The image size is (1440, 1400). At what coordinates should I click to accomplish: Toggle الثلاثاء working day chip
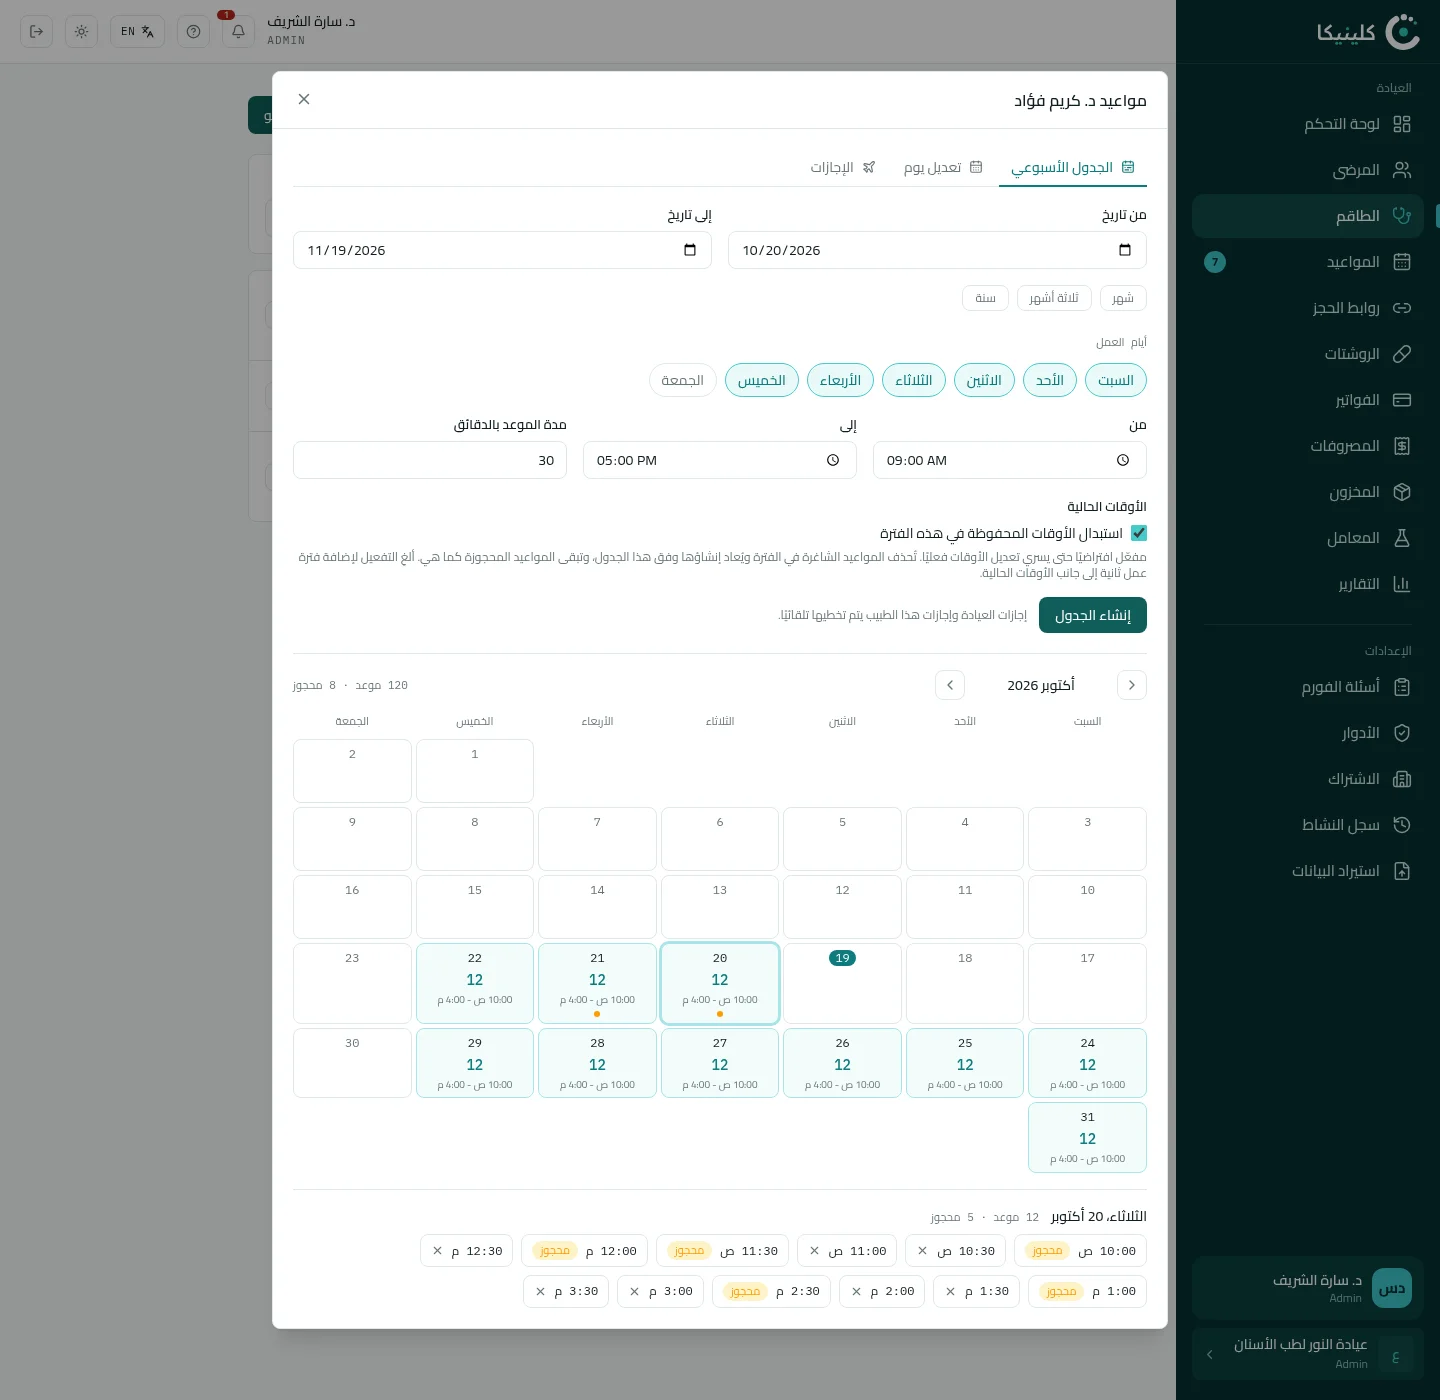[914, 380]
